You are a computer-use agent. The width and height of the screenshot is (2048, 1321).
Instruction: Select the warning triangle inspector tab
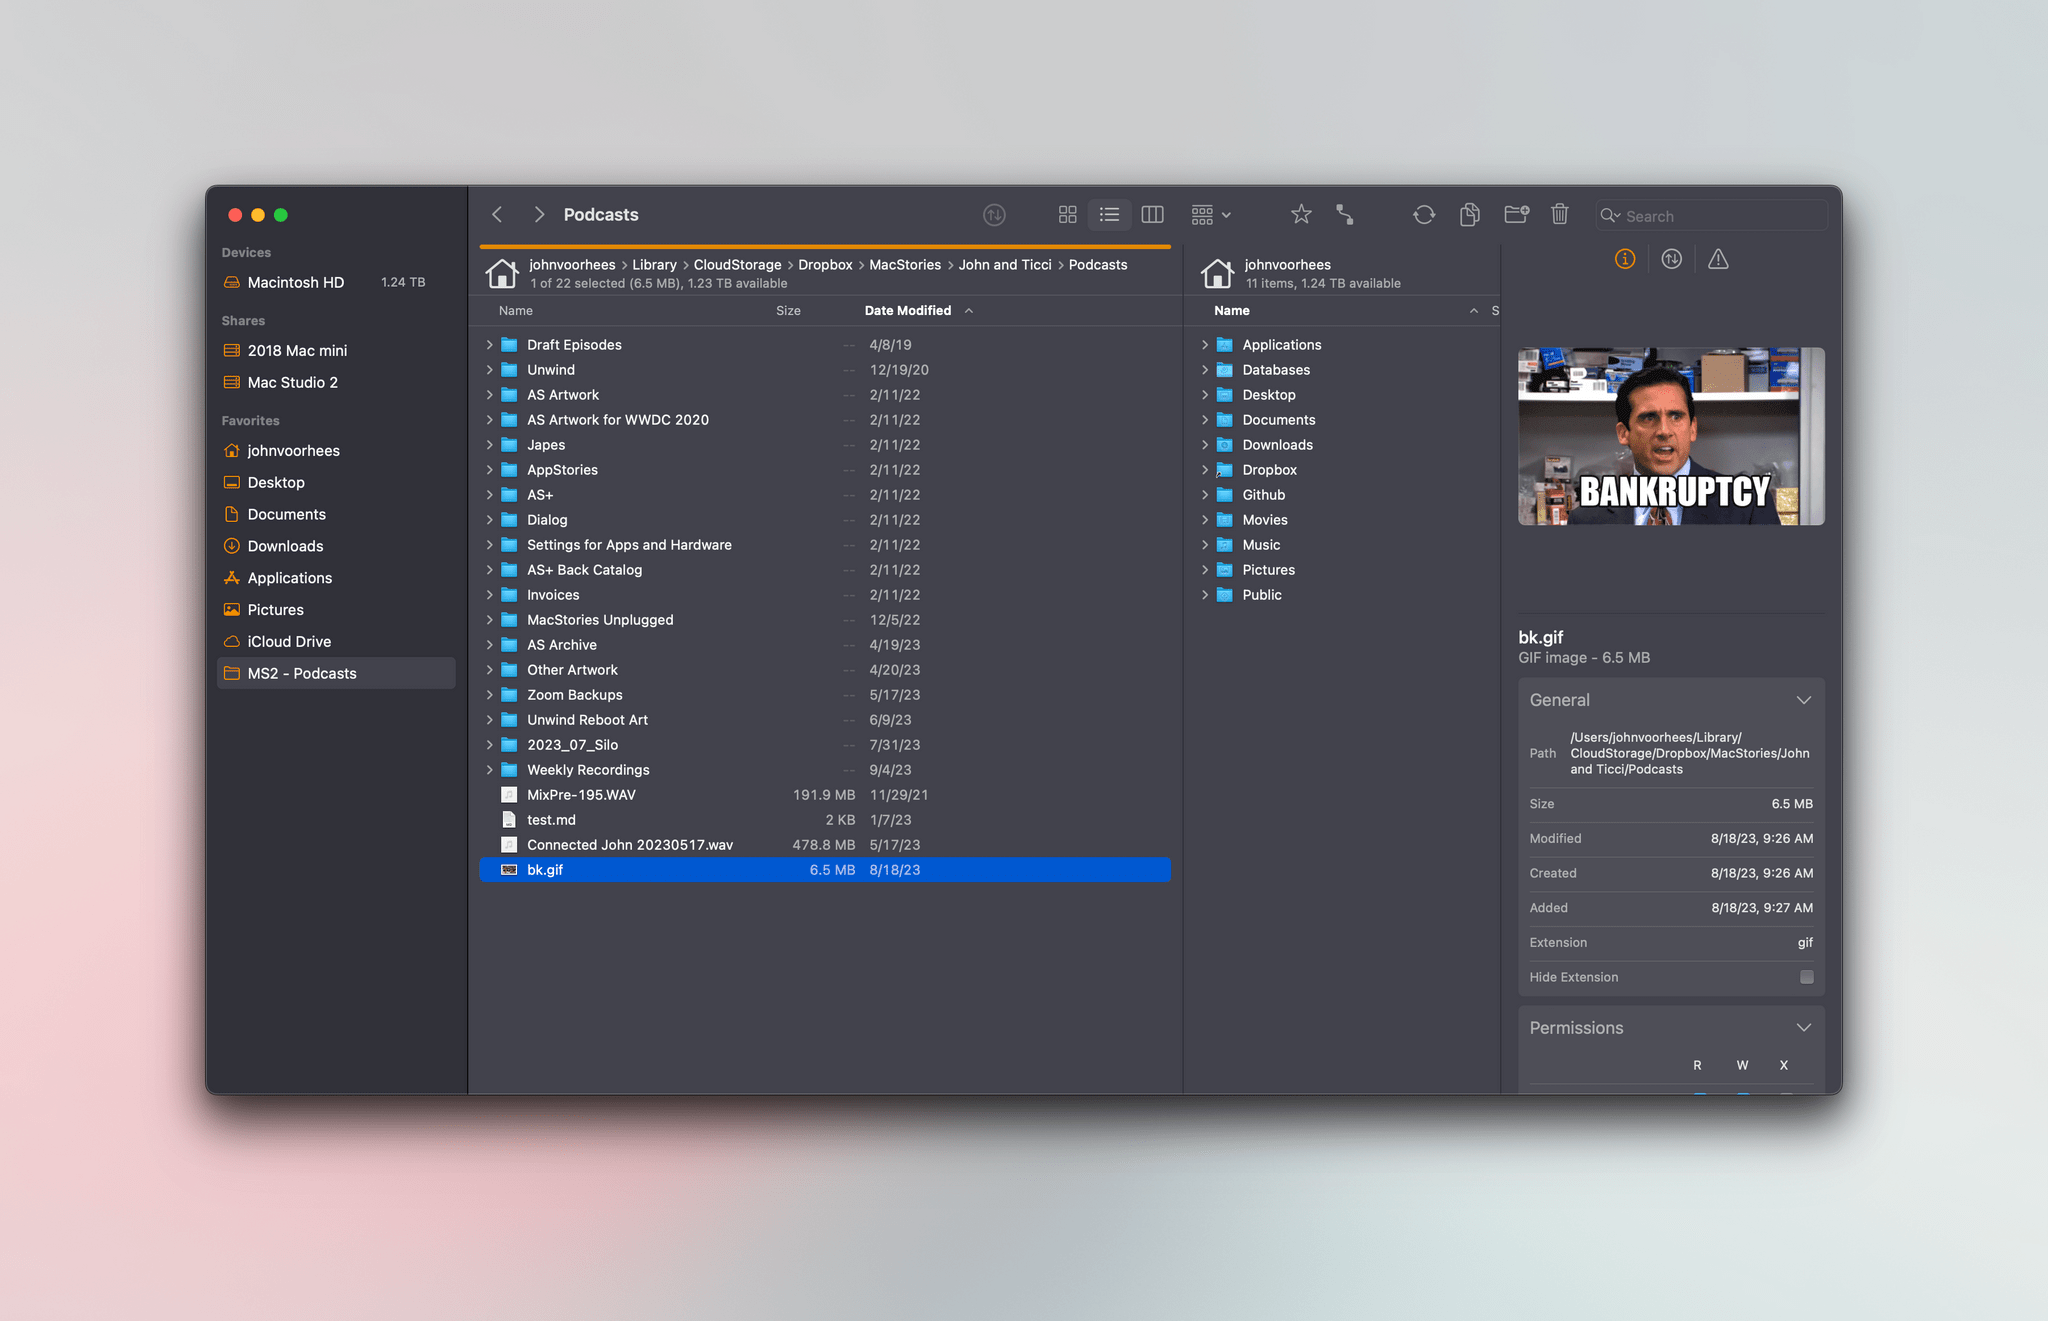[1718, 259]
